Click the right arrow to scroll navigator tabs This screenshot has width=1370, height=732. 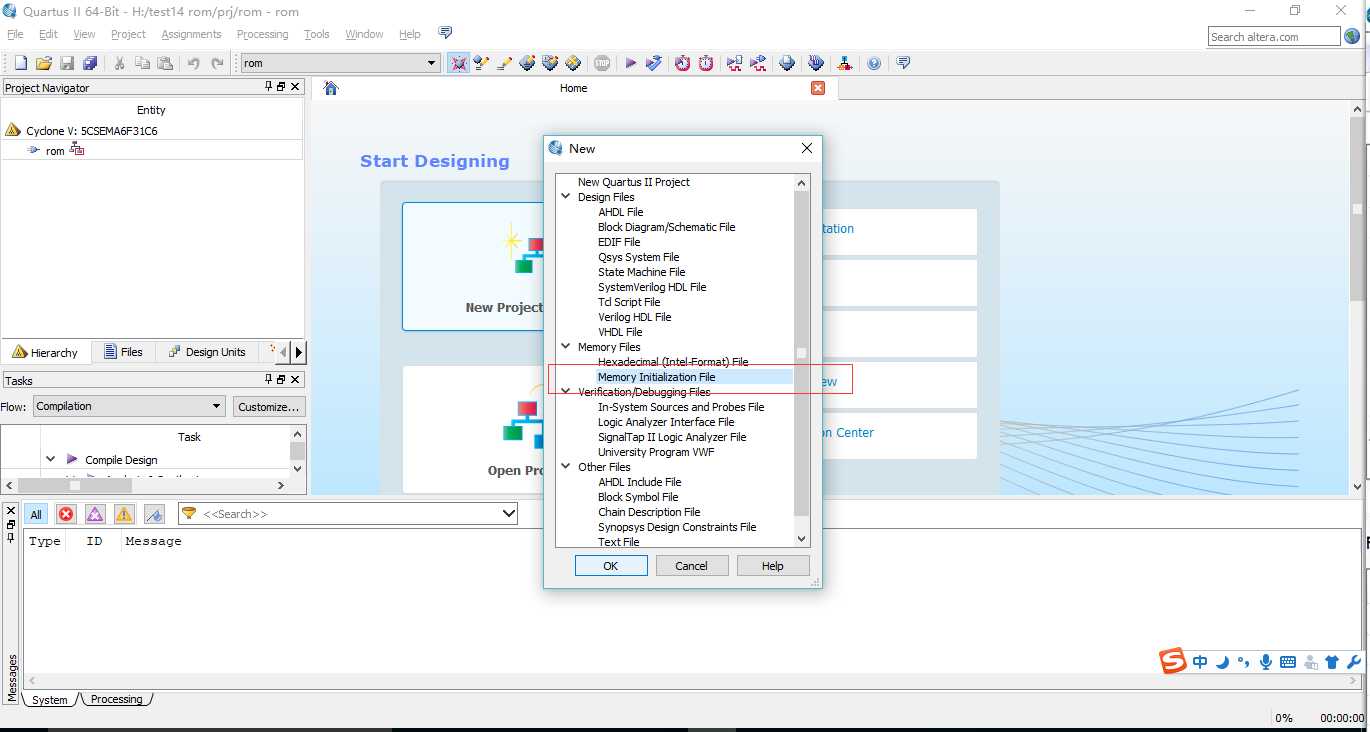(x=298, y=352)
